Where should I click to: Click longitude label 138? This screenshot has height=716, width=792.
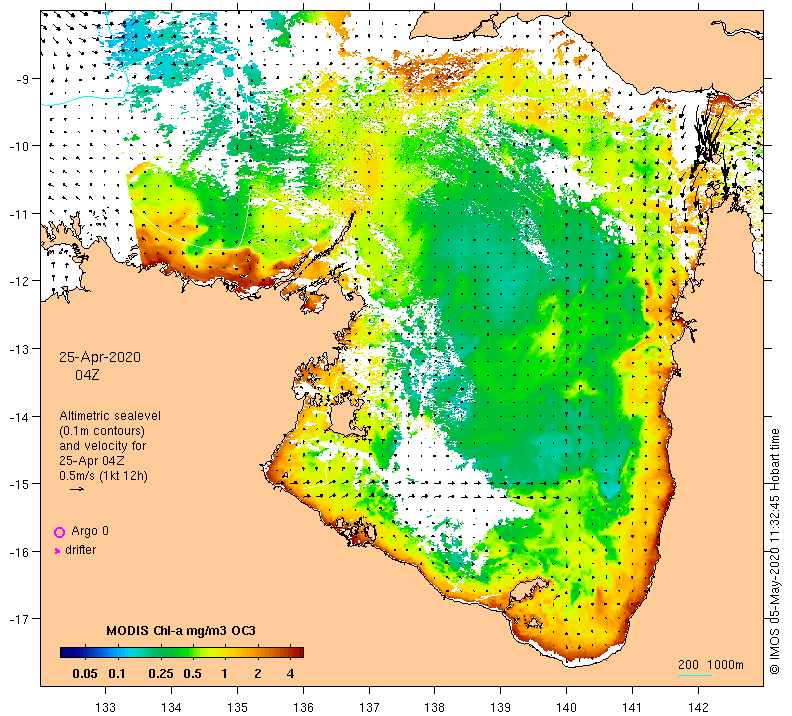click(434, 707)
